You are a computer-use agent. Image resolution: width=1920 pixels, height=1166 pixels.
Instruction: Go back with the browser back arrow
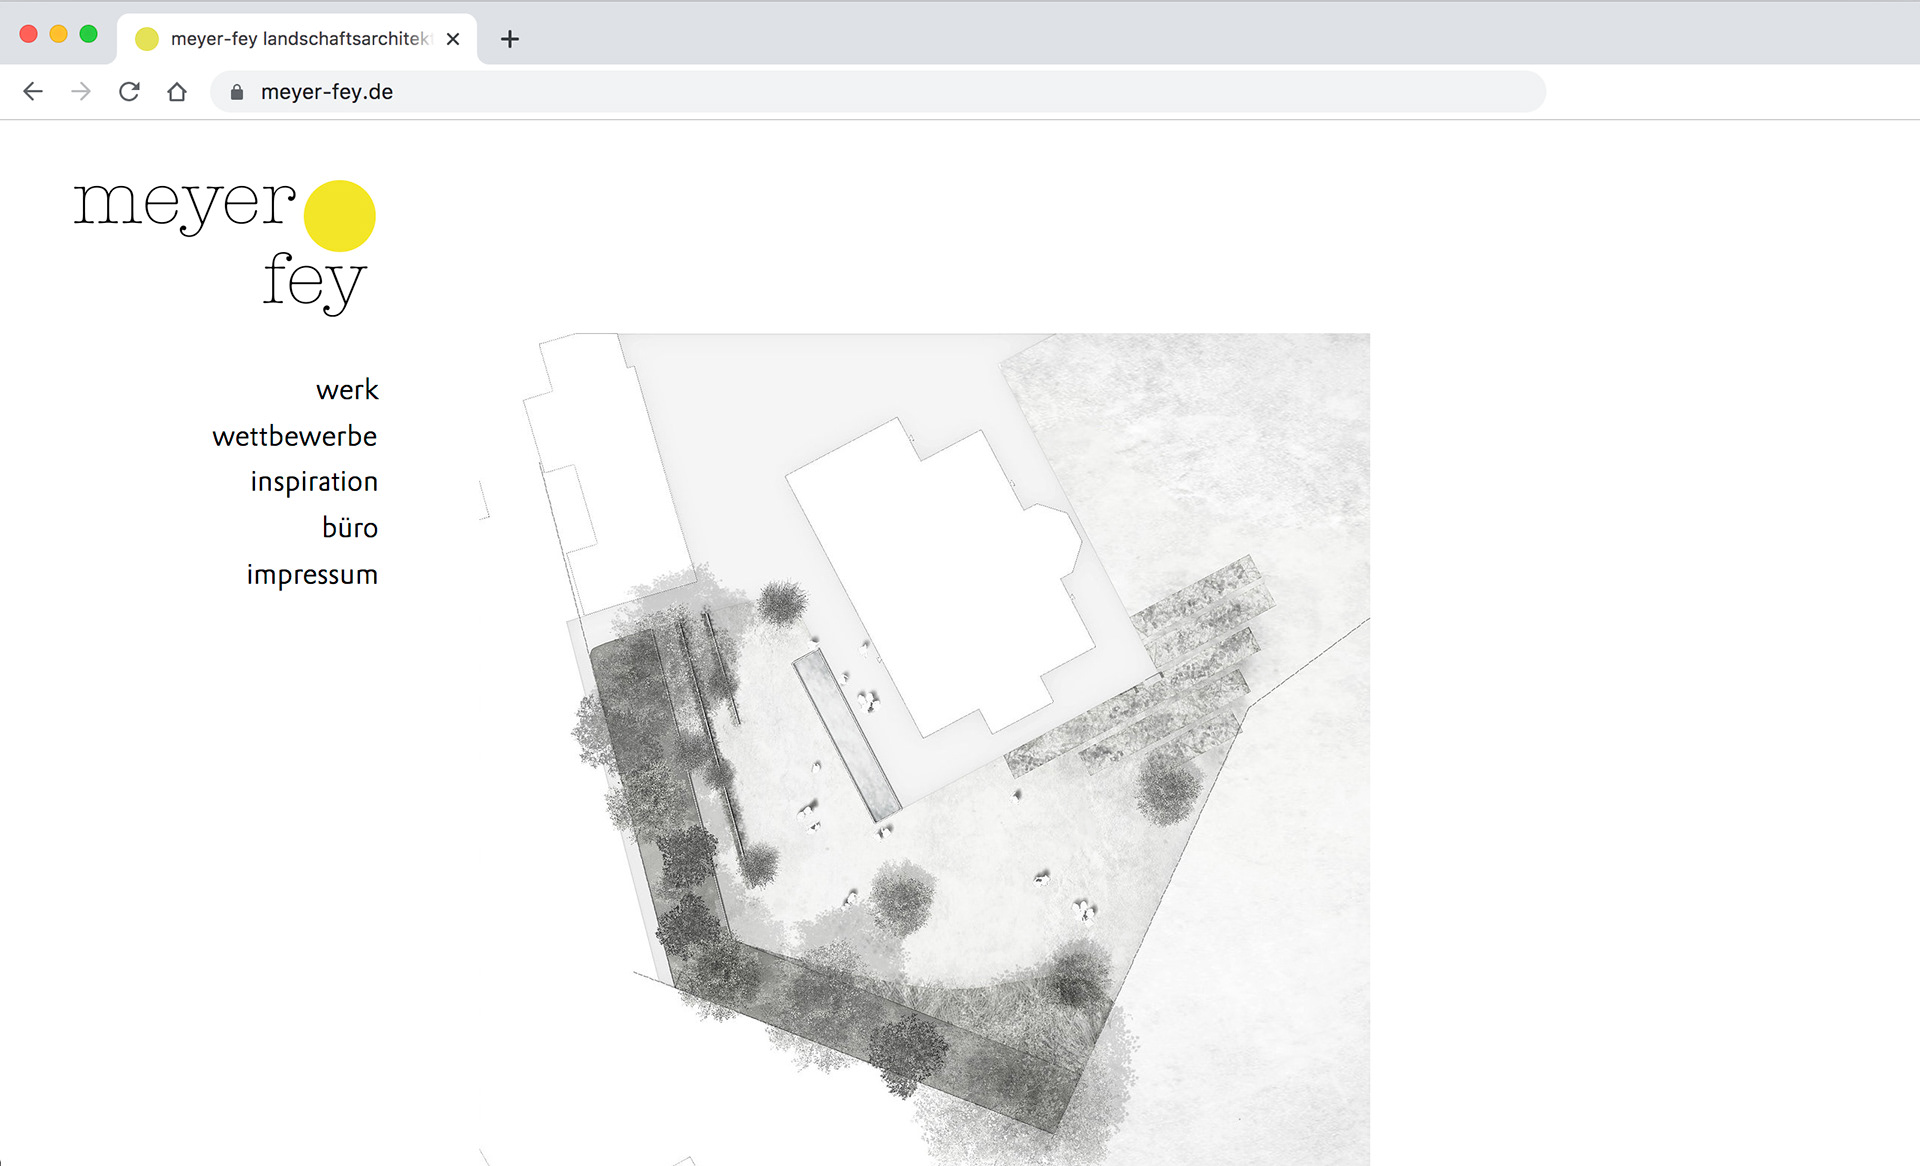tap(33, 92)
